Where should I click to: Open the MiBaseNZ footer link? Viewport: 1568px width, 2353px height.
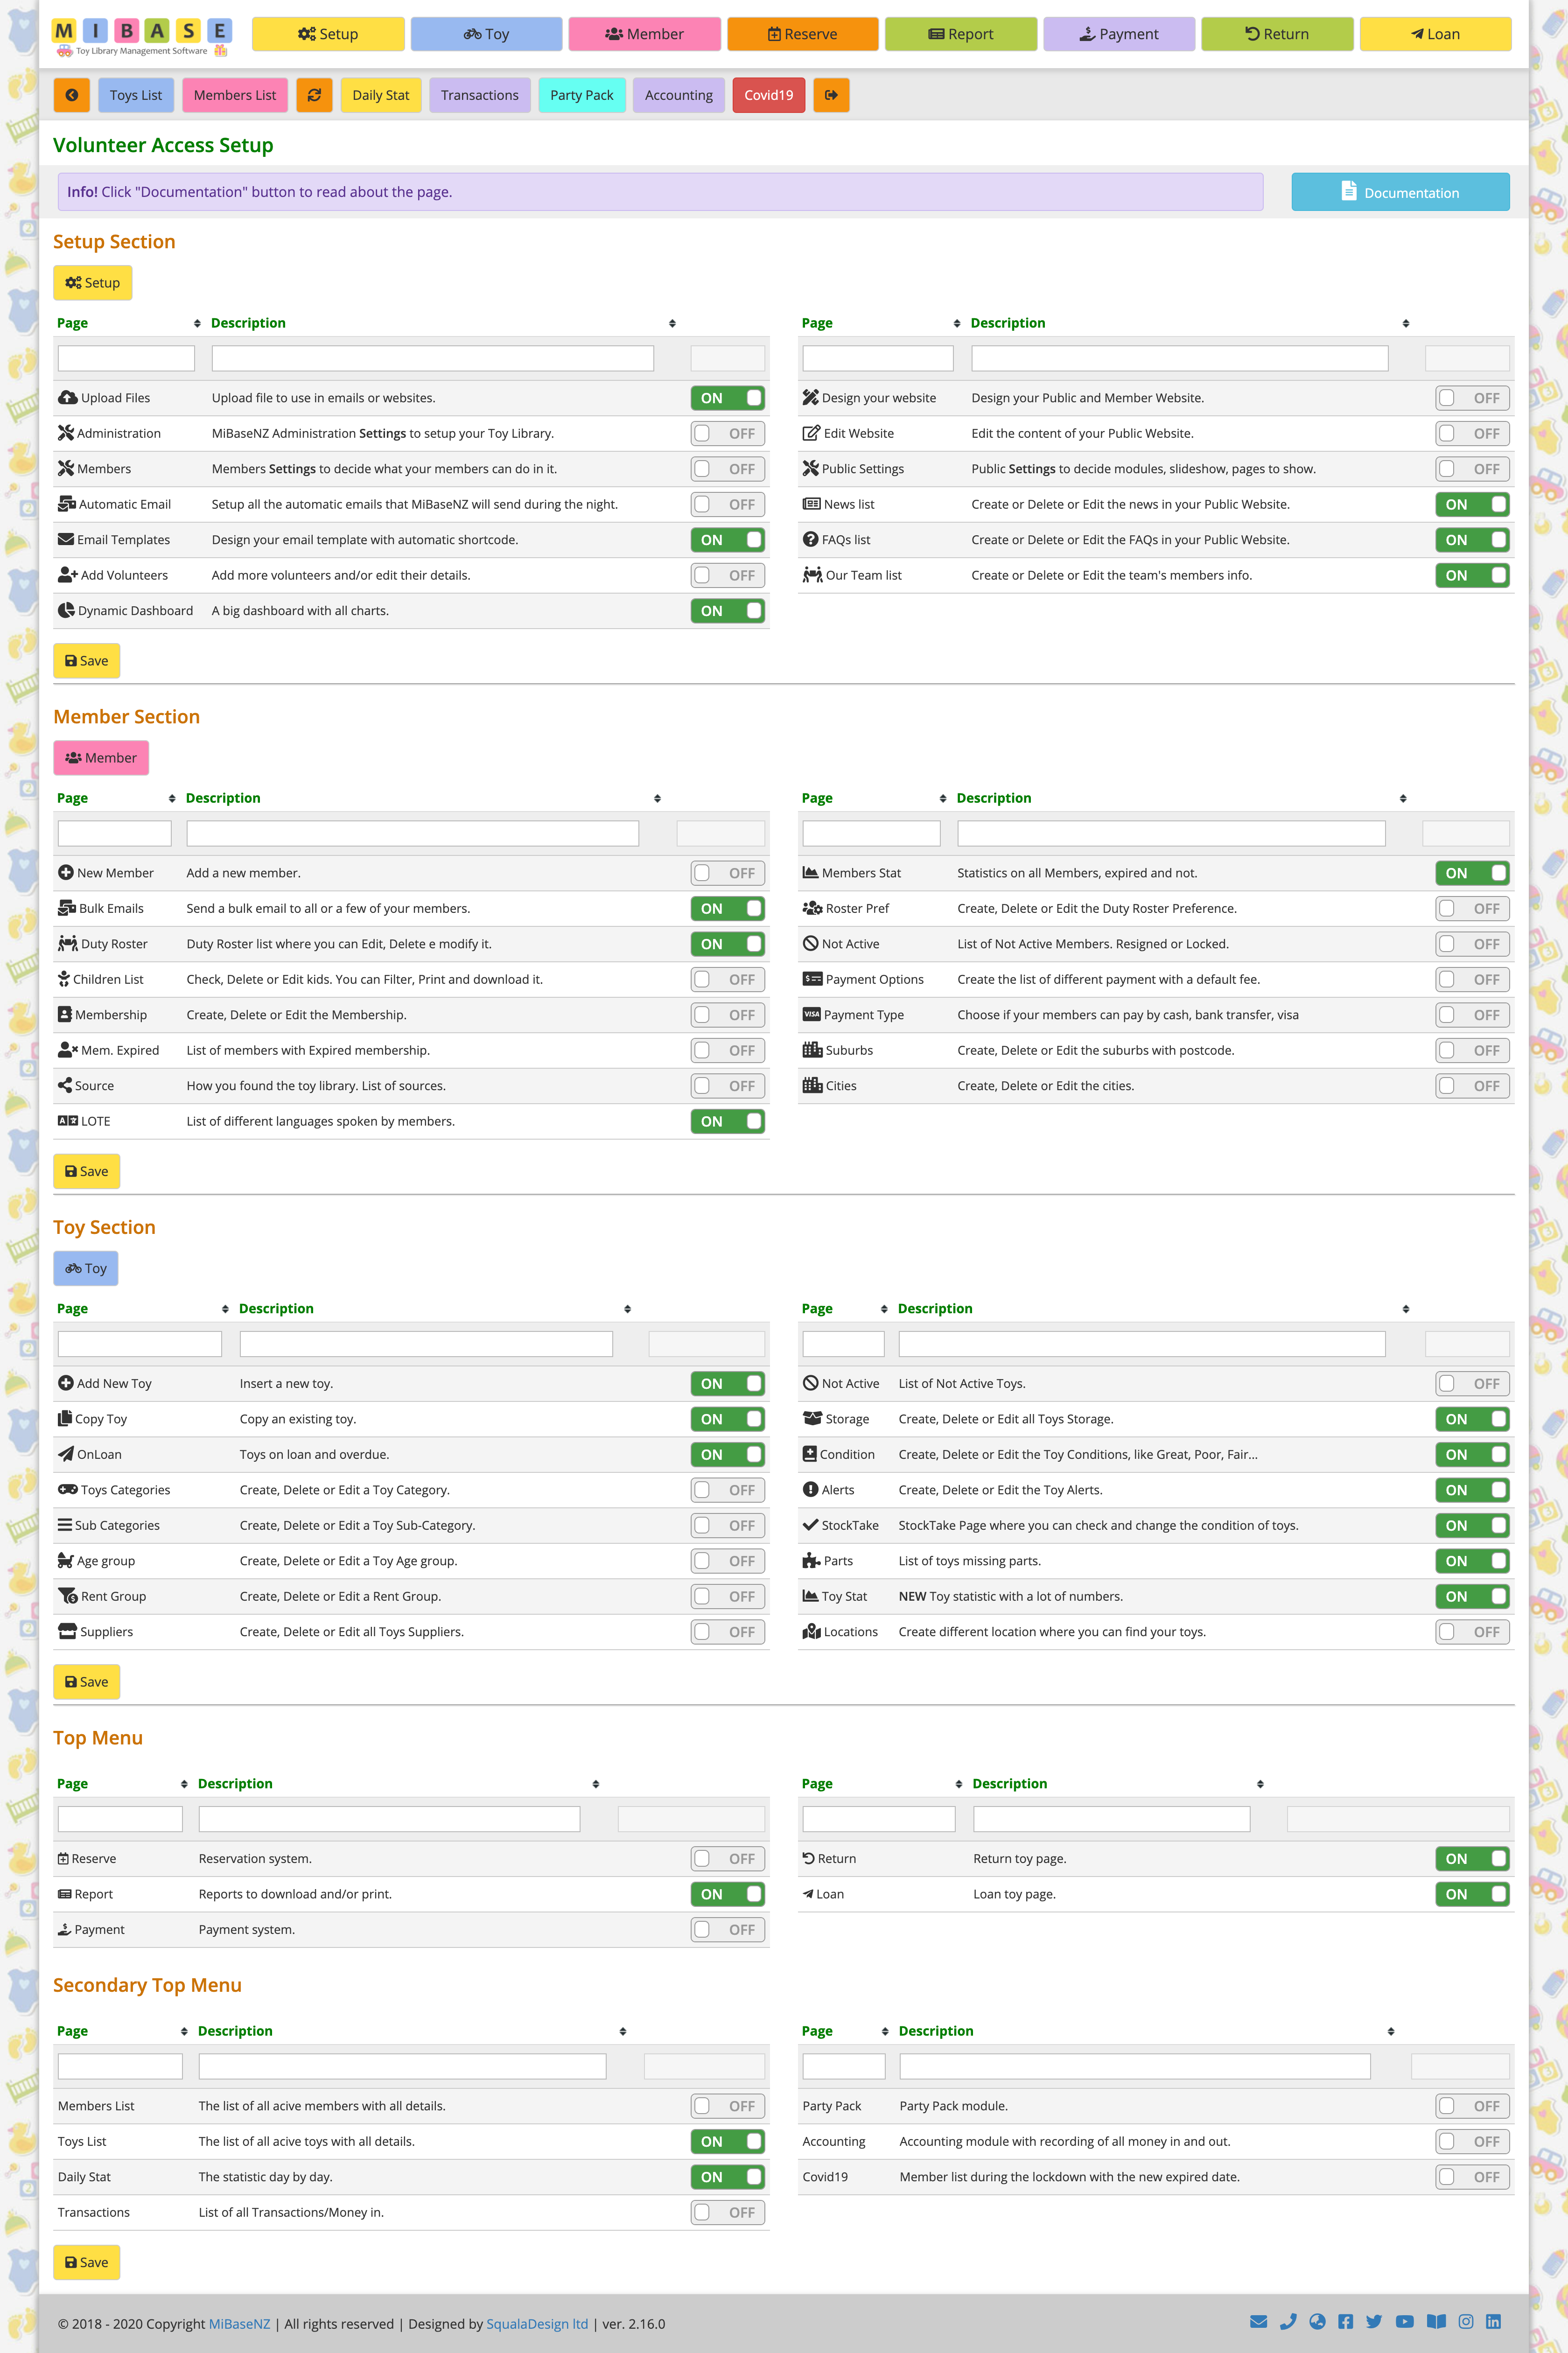(239, 2323)
